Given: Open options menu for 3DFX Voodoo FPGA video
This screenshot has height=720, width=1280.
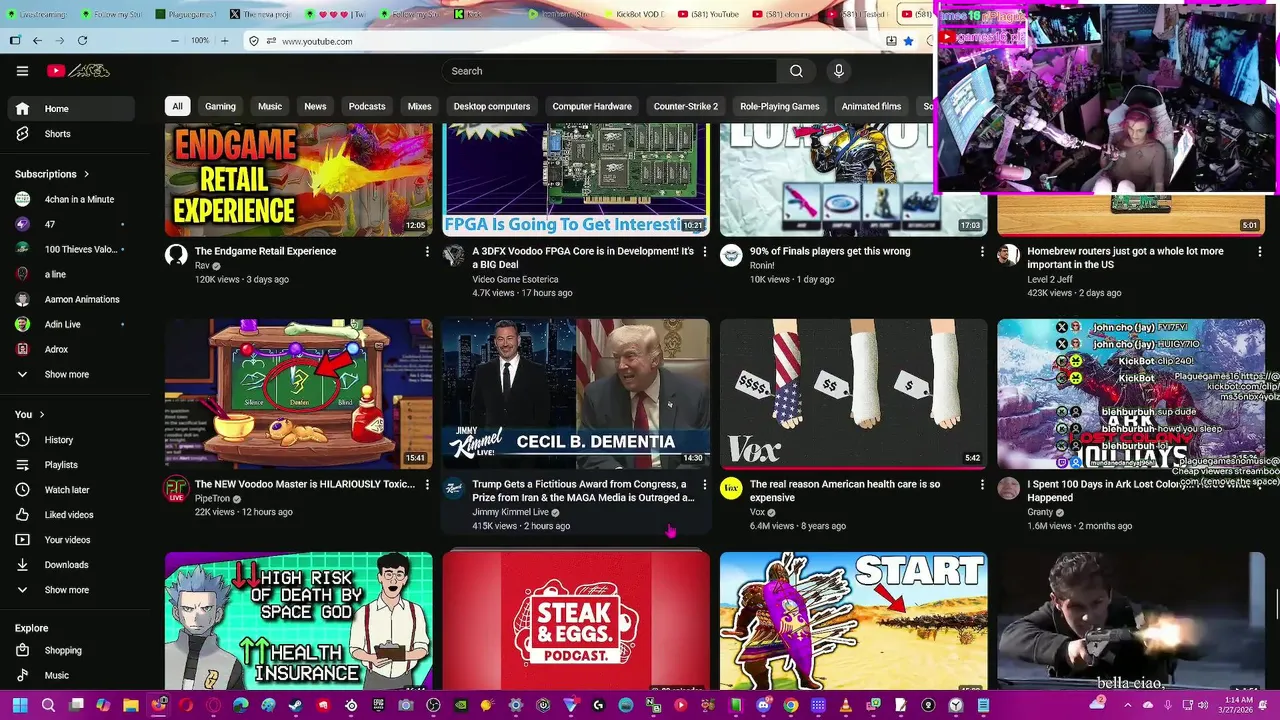Looking at the screenshot, I should (x=704, y=252).
